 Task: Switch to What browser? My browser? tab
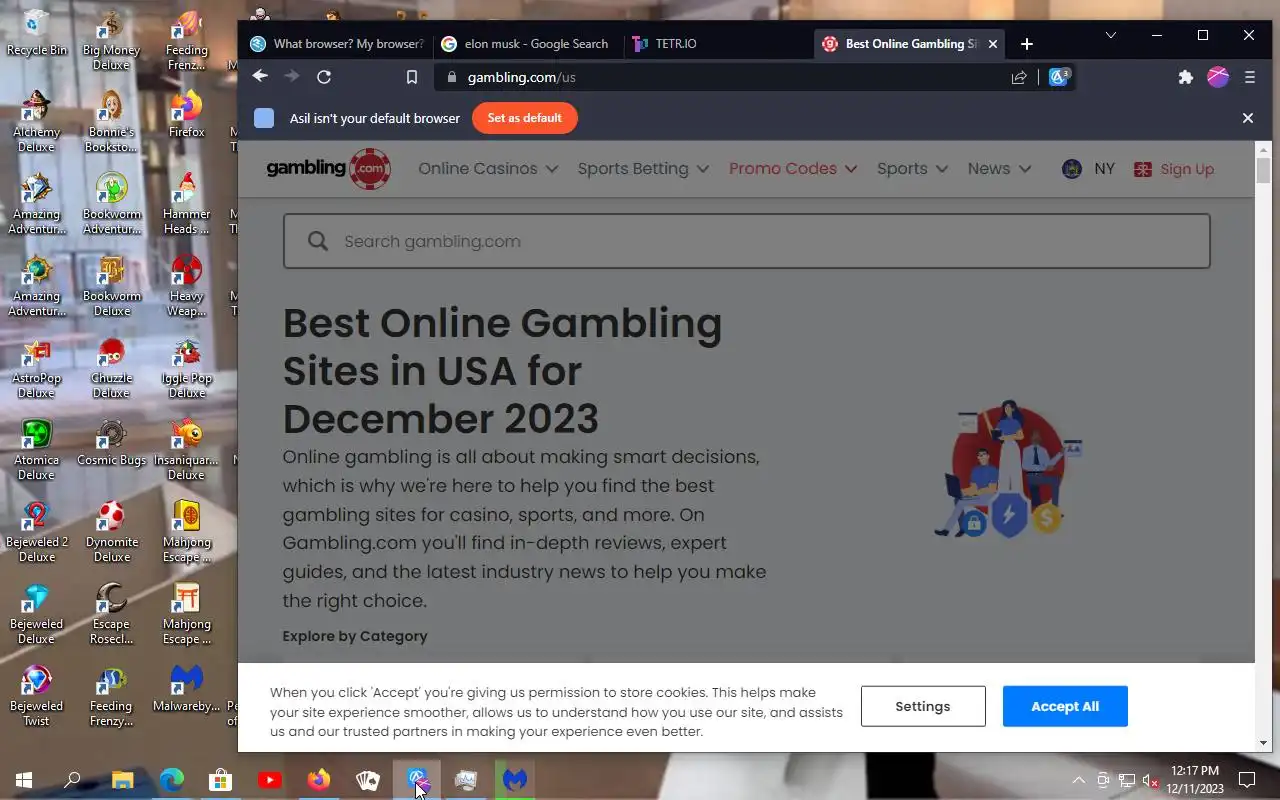coord(337,44)
